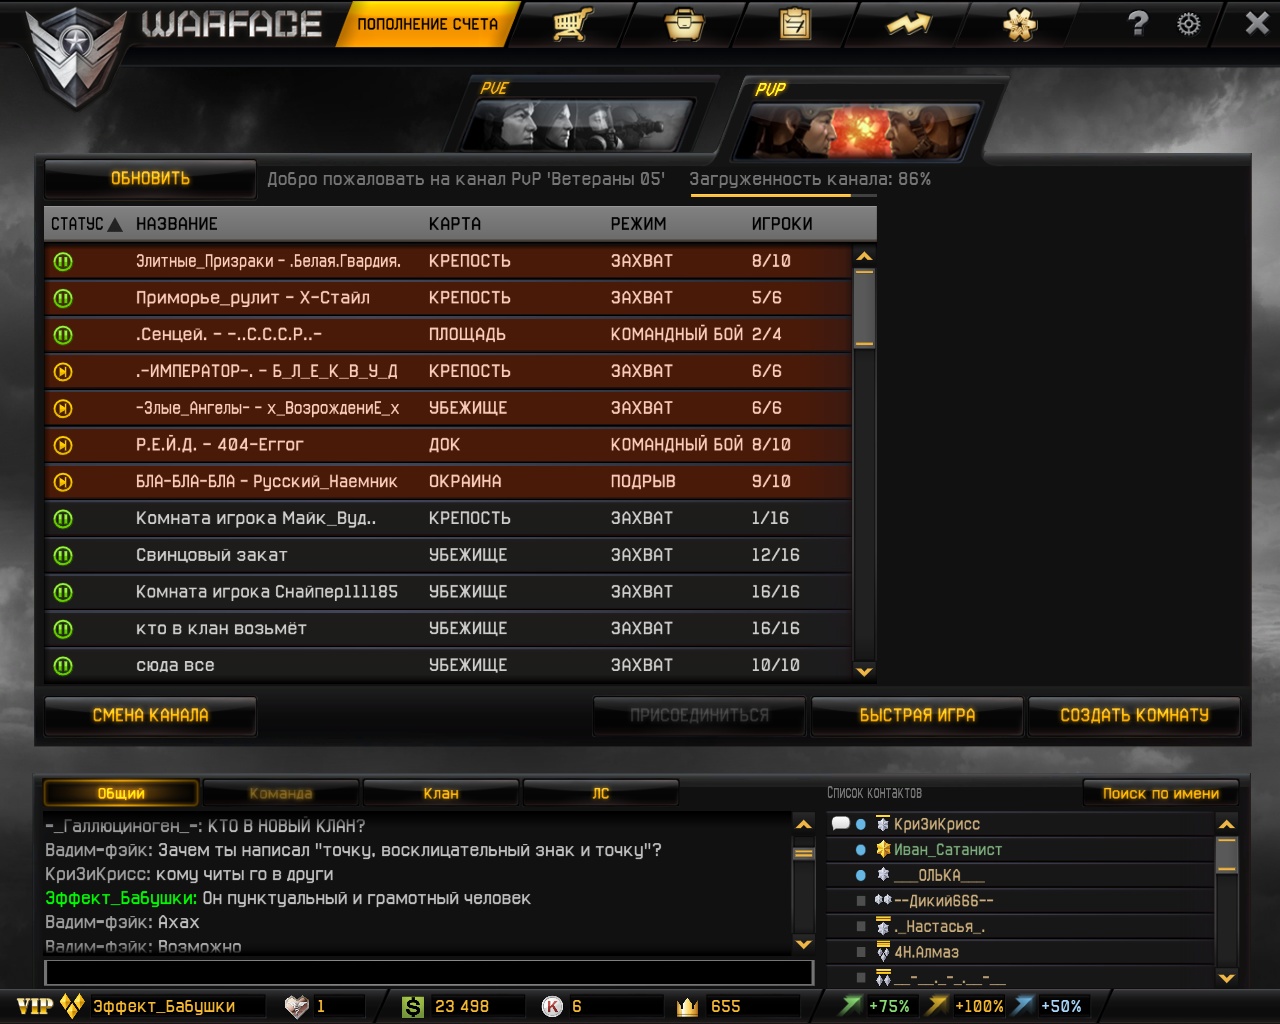Screen dimensions: 1280x1024
Task: Click status icon of .-ИМПЕРАТОР-. room
Action: click(x=63, y=372)
